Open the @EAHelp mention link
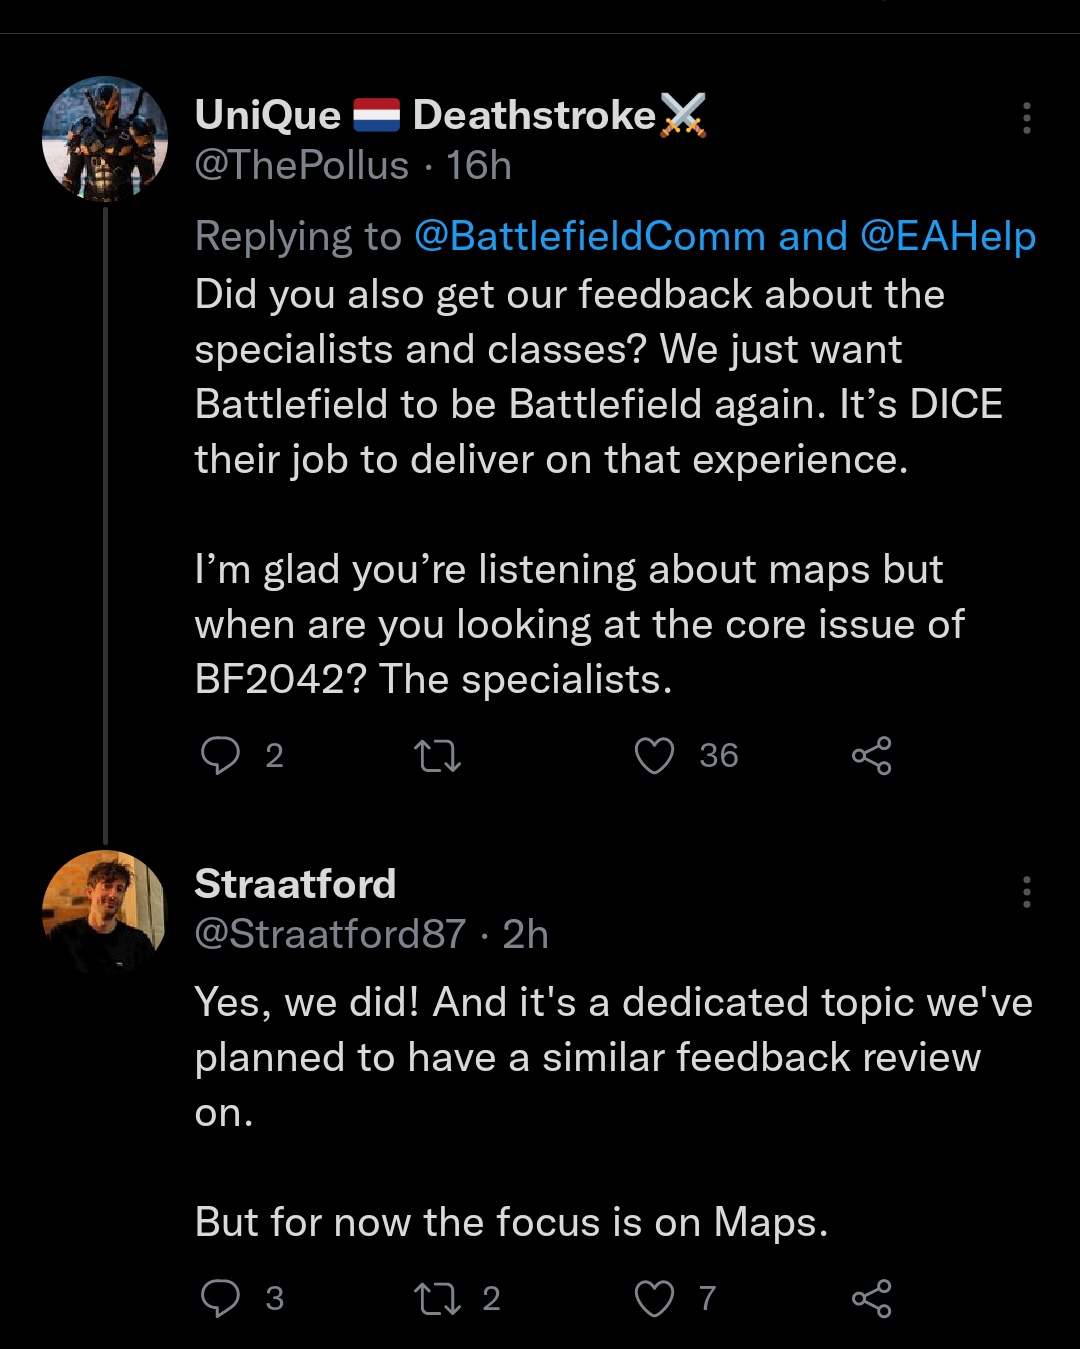Viewport: 1080px width, 1349px height. [x=947, y=237]
